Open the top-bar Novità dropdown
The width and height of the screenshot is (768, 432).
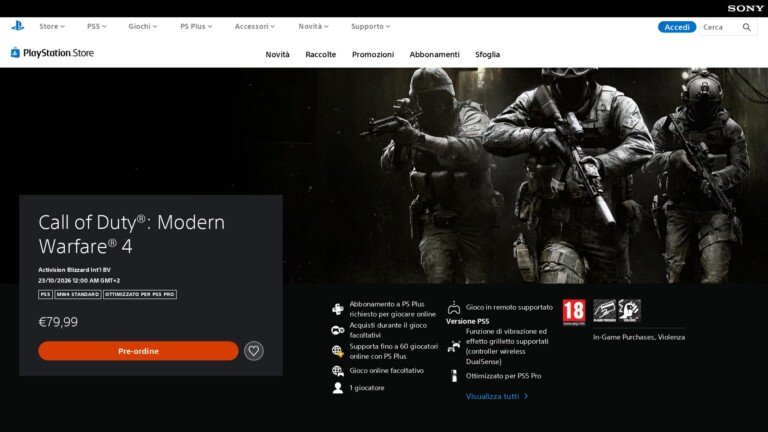pyautogui.click(x=313, y=26)
